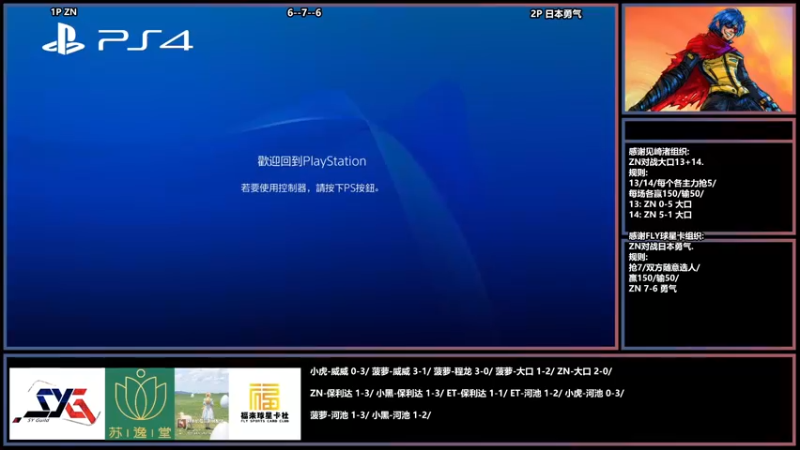Click the '1P ZN' player label
Viewport: 800px width, 450px height.
(x=64, y=12)
